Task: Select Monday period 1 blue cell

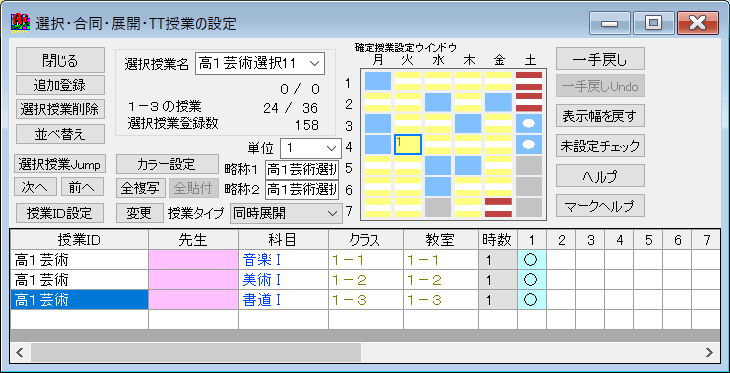Action: tap(378, 81)
